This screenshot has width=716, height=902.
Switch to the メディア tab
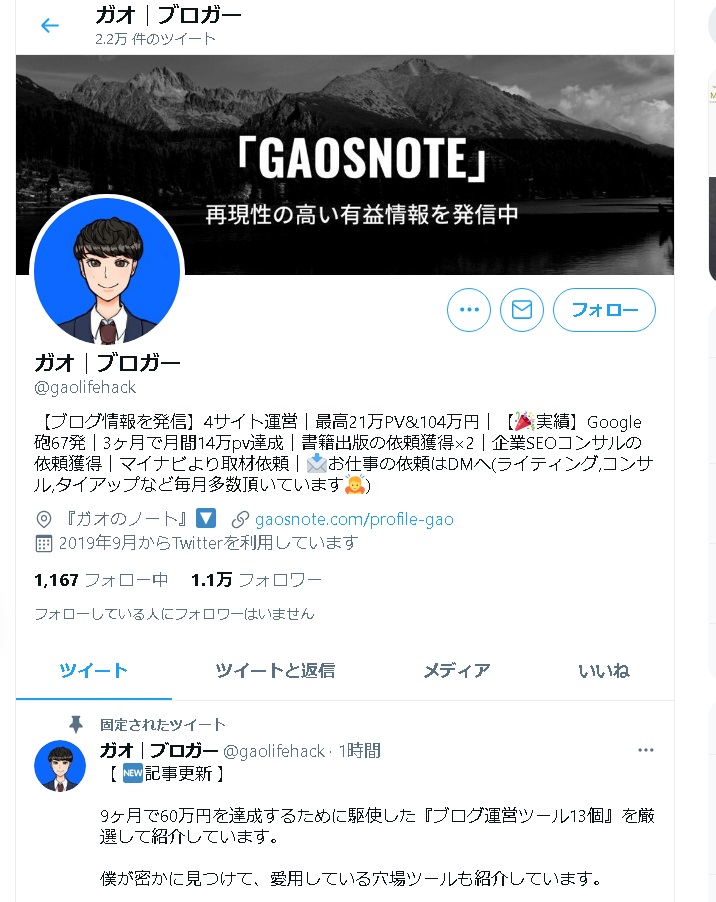[457, 671]
